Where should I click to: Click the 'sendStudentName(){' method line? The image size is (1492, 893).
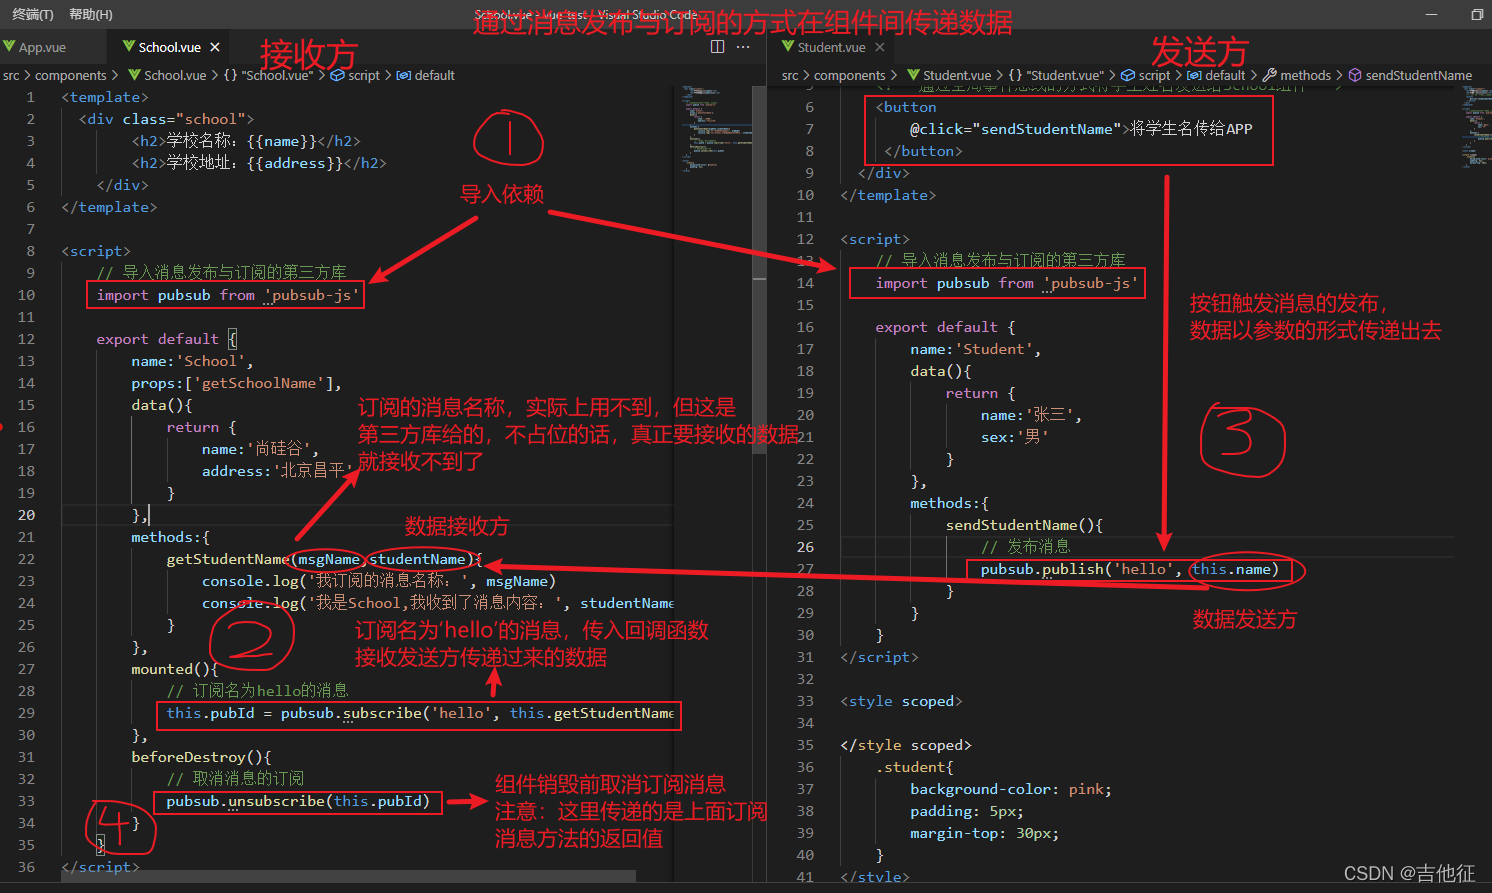point(1025,525)
